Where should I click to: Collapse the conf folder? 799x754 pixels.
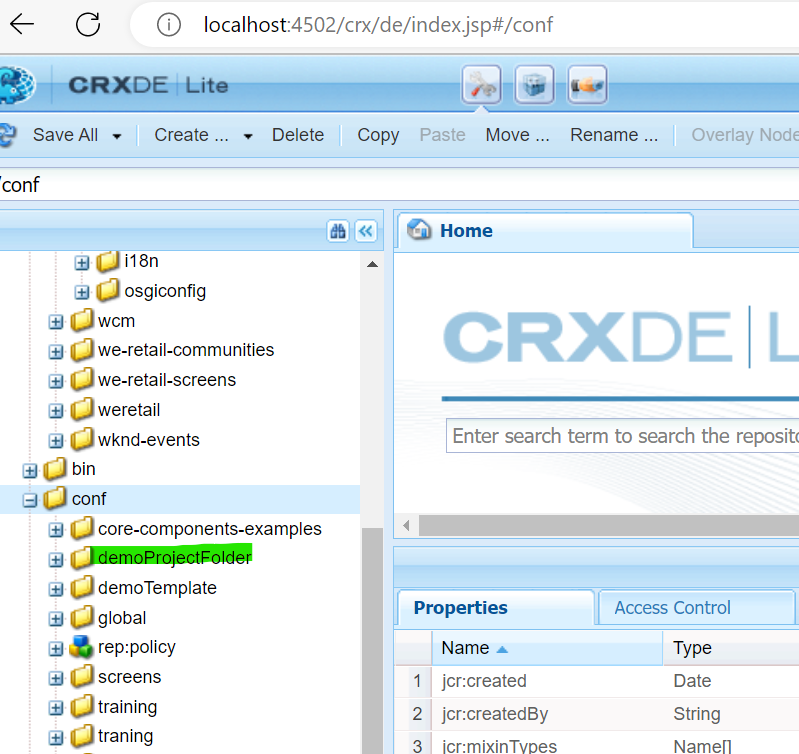tap(30, 501)
